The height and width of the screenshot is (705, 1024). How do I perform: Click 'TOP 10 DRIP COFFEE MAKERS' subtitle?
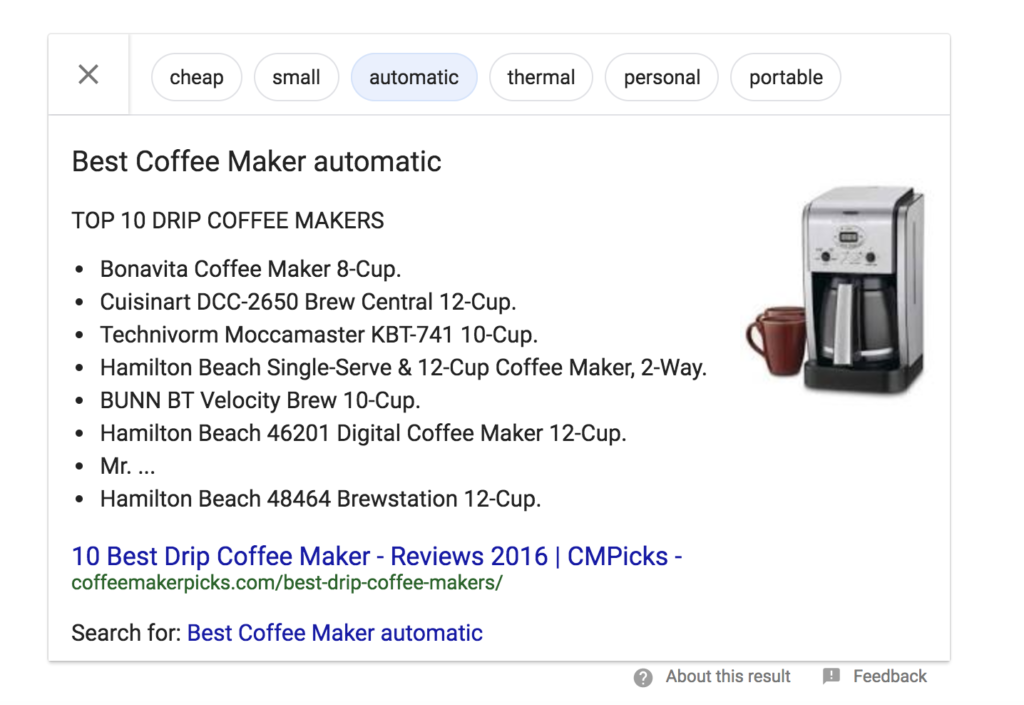(x=228, y=221)
